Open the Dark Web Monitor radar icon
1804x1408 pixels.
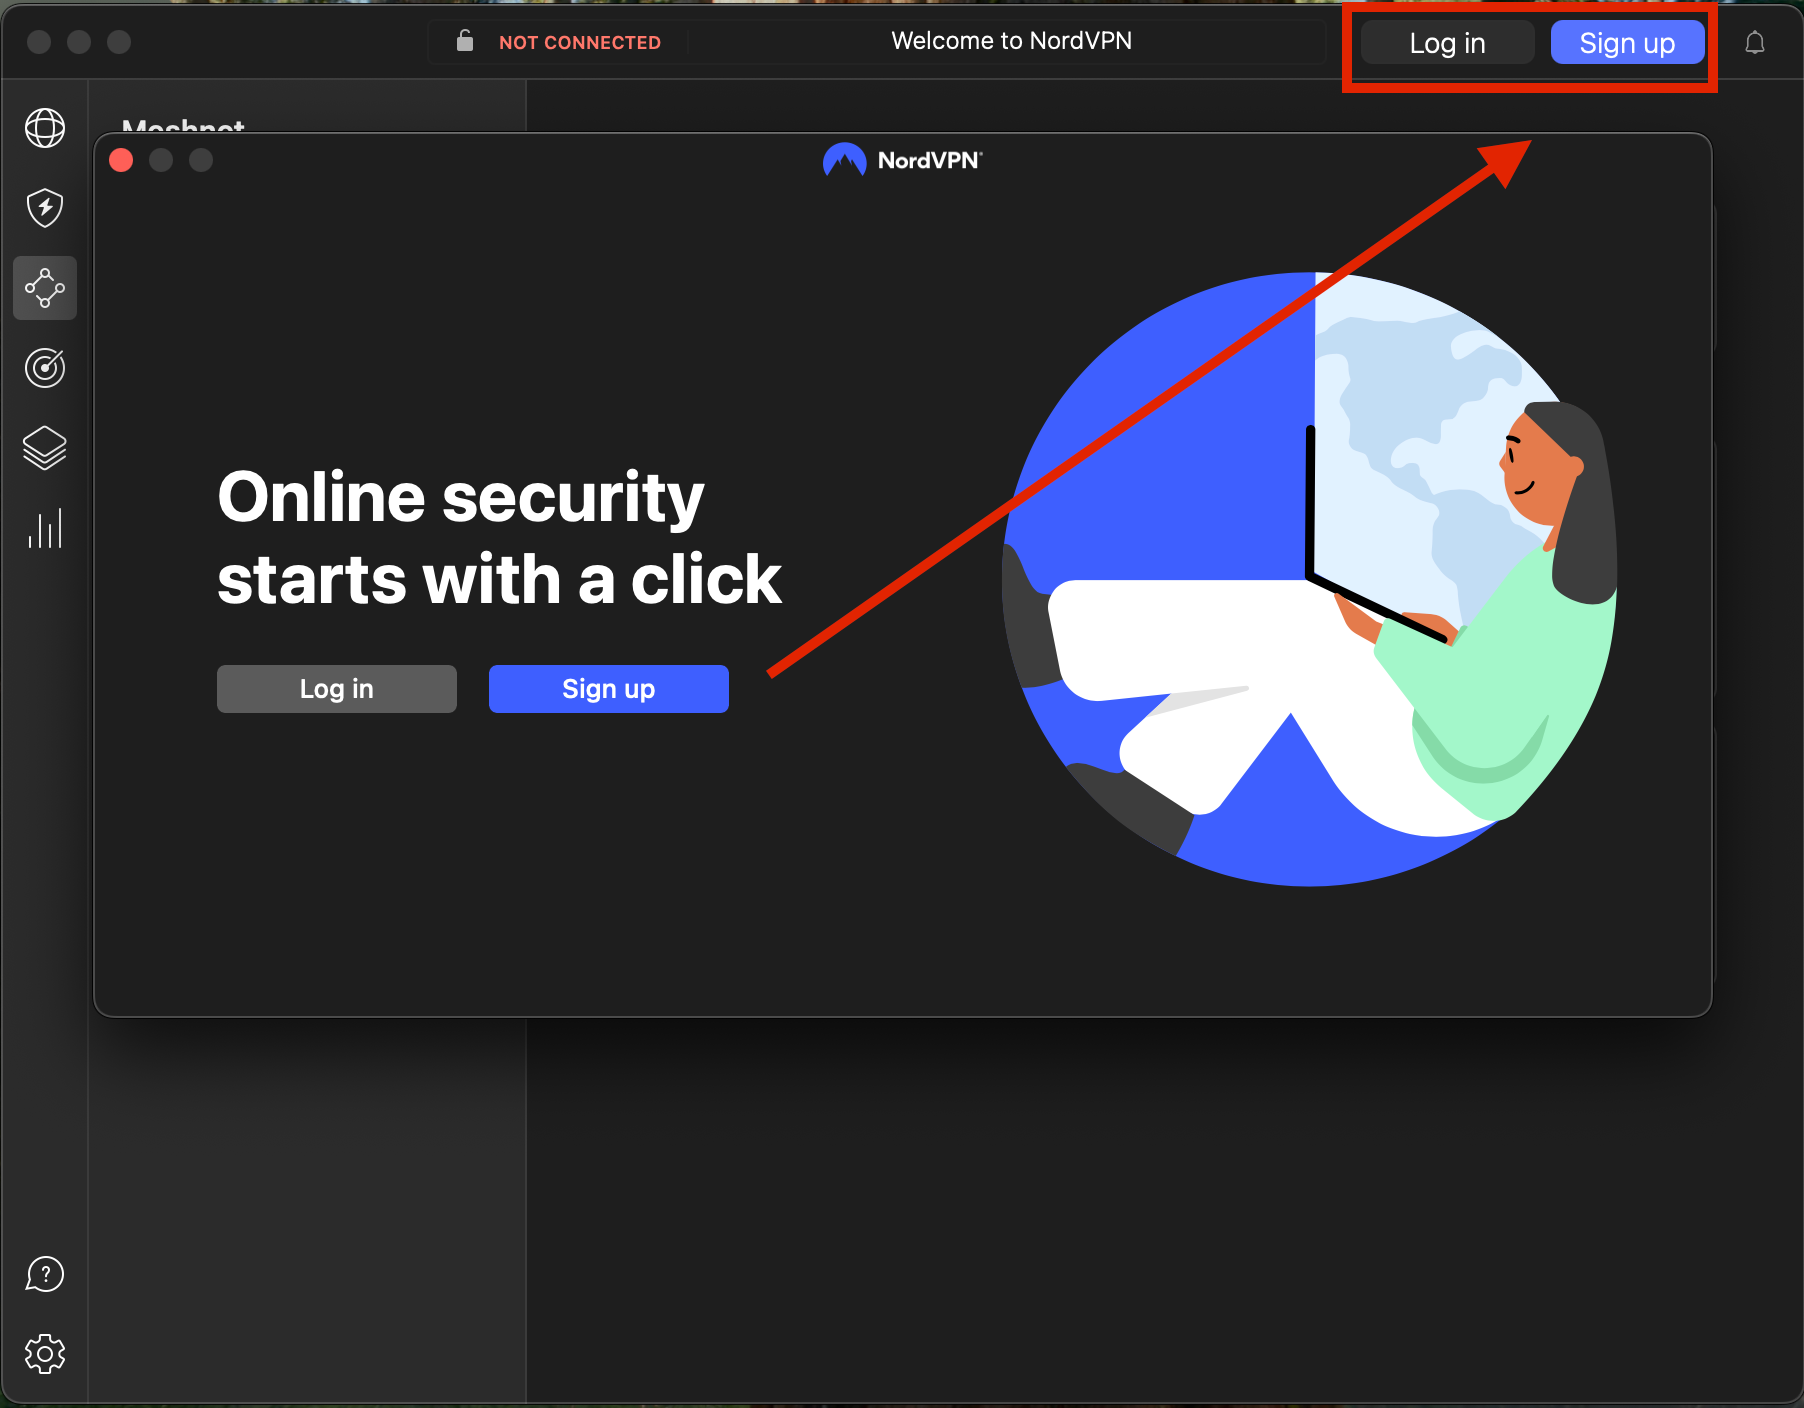pos(45,368)
